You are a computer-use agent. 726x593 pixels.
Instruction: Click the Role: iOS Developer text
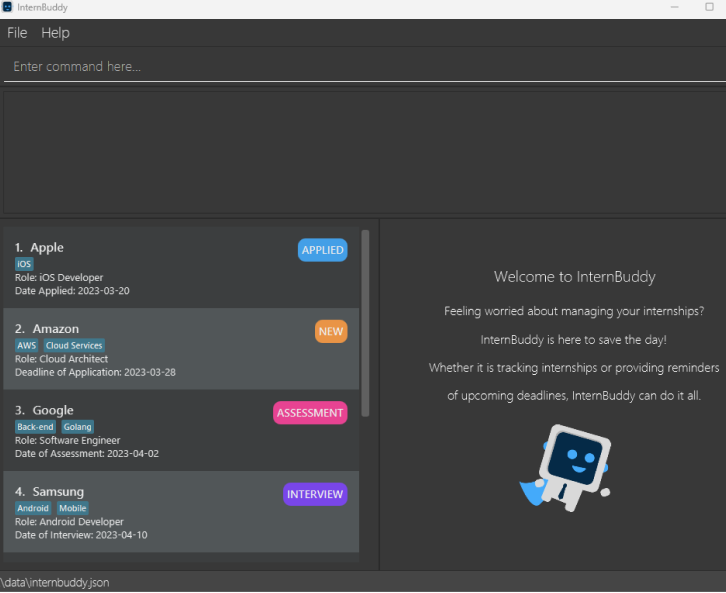pos(59,278)
